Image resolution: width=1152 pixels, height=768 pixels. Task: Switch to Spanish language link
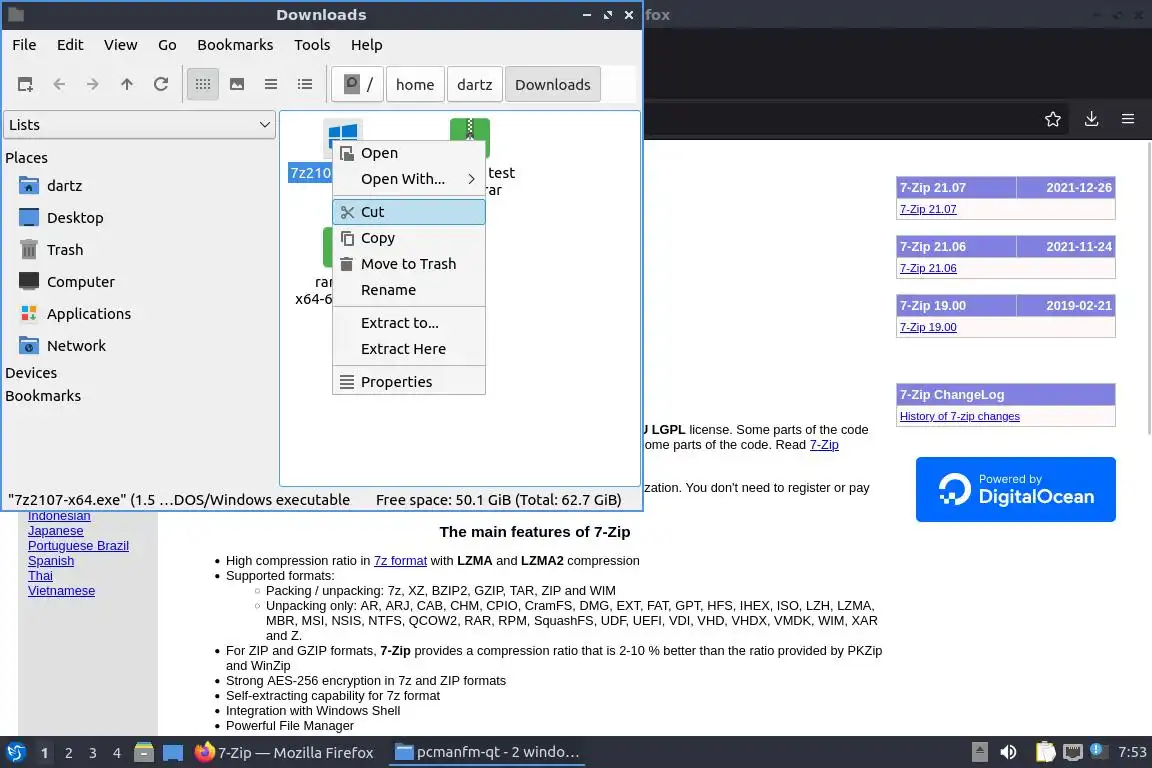[x=51, y=561]
